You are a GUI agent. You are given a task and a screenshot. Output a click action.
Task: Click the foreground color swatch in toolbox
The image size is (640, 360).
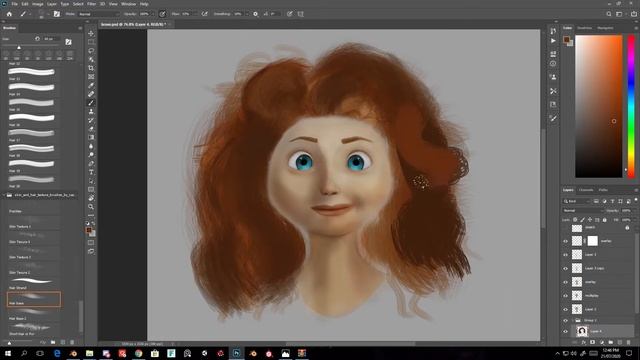tap(89, 231)
